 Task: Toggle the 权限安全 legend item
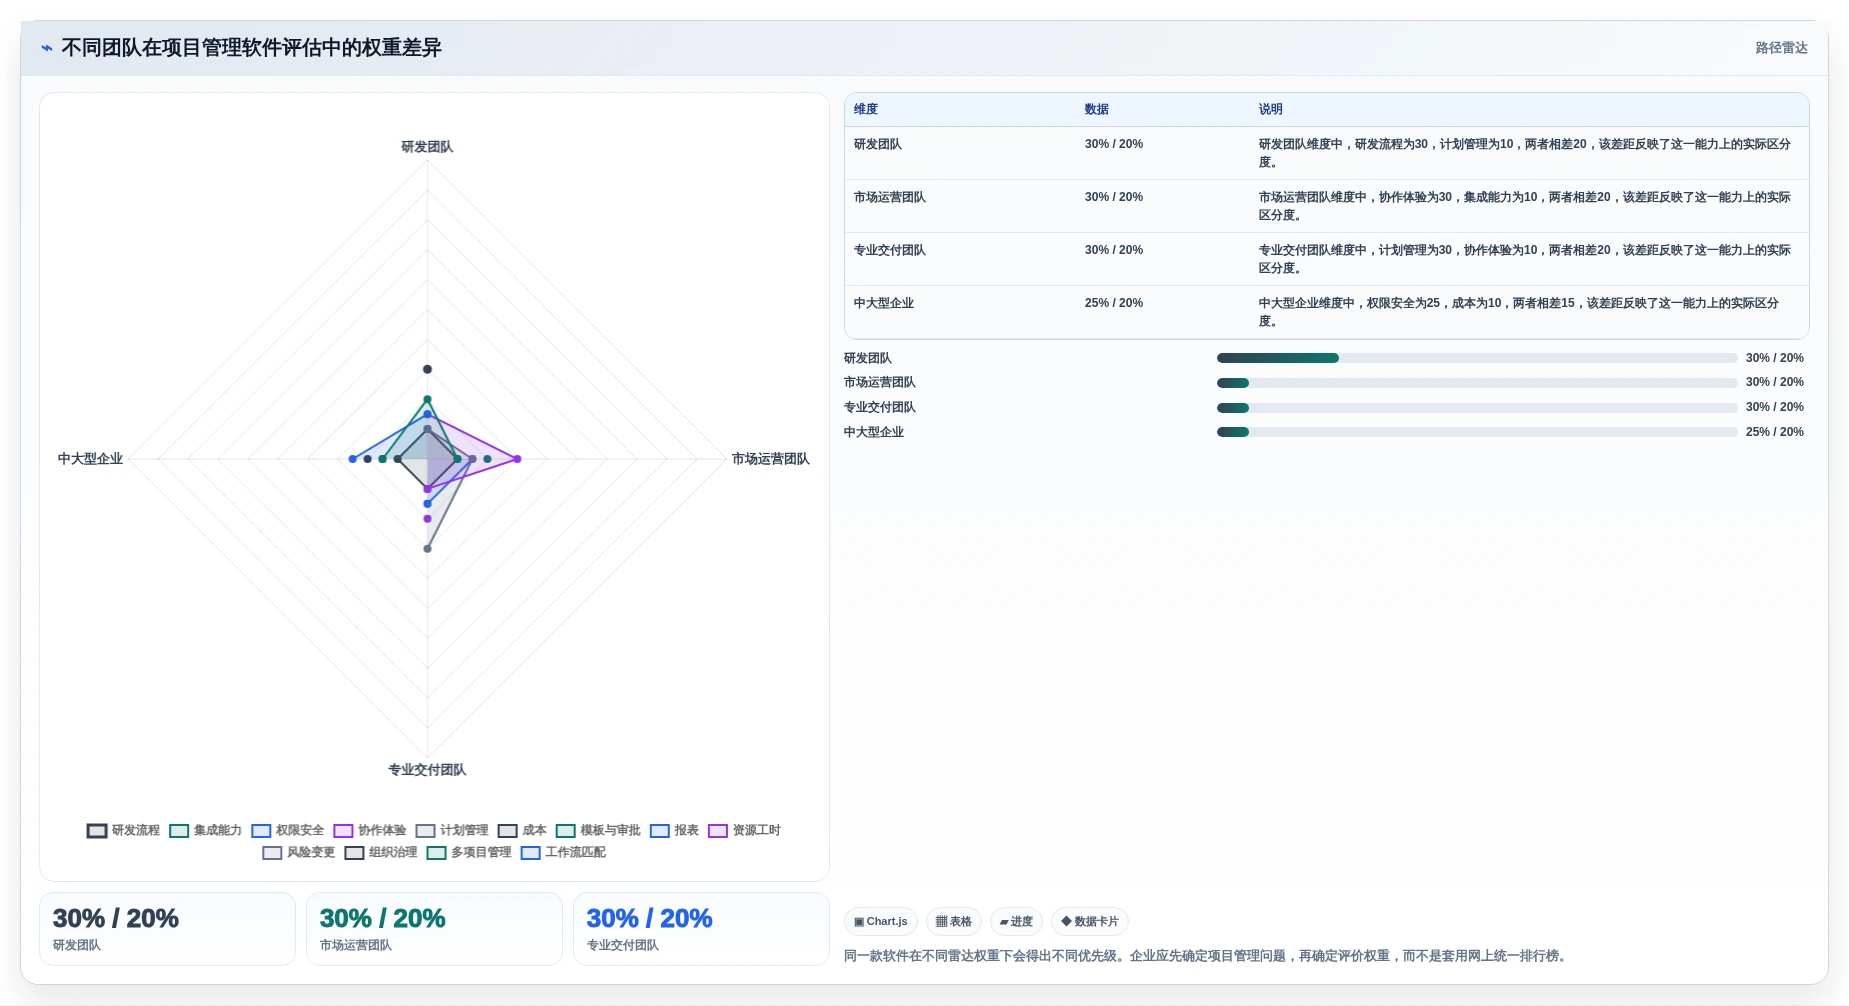tap(288, 831)
